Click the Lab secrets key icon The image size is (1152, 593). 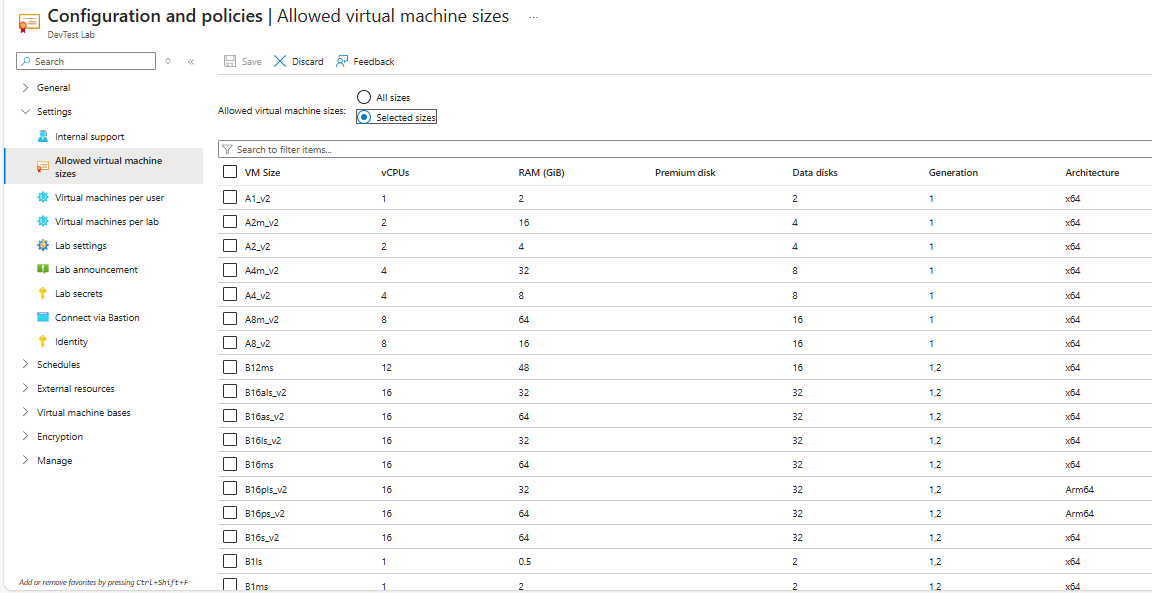pyautogui.click(x=43, y=293)
